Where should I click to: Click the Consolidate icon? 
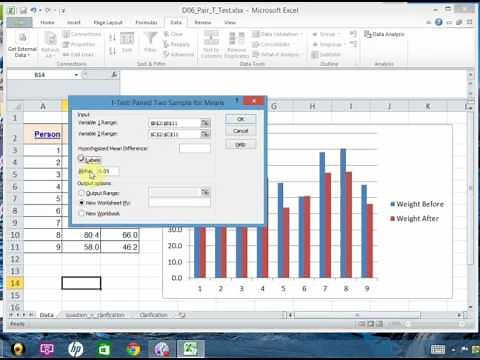[x=271, y=44]
